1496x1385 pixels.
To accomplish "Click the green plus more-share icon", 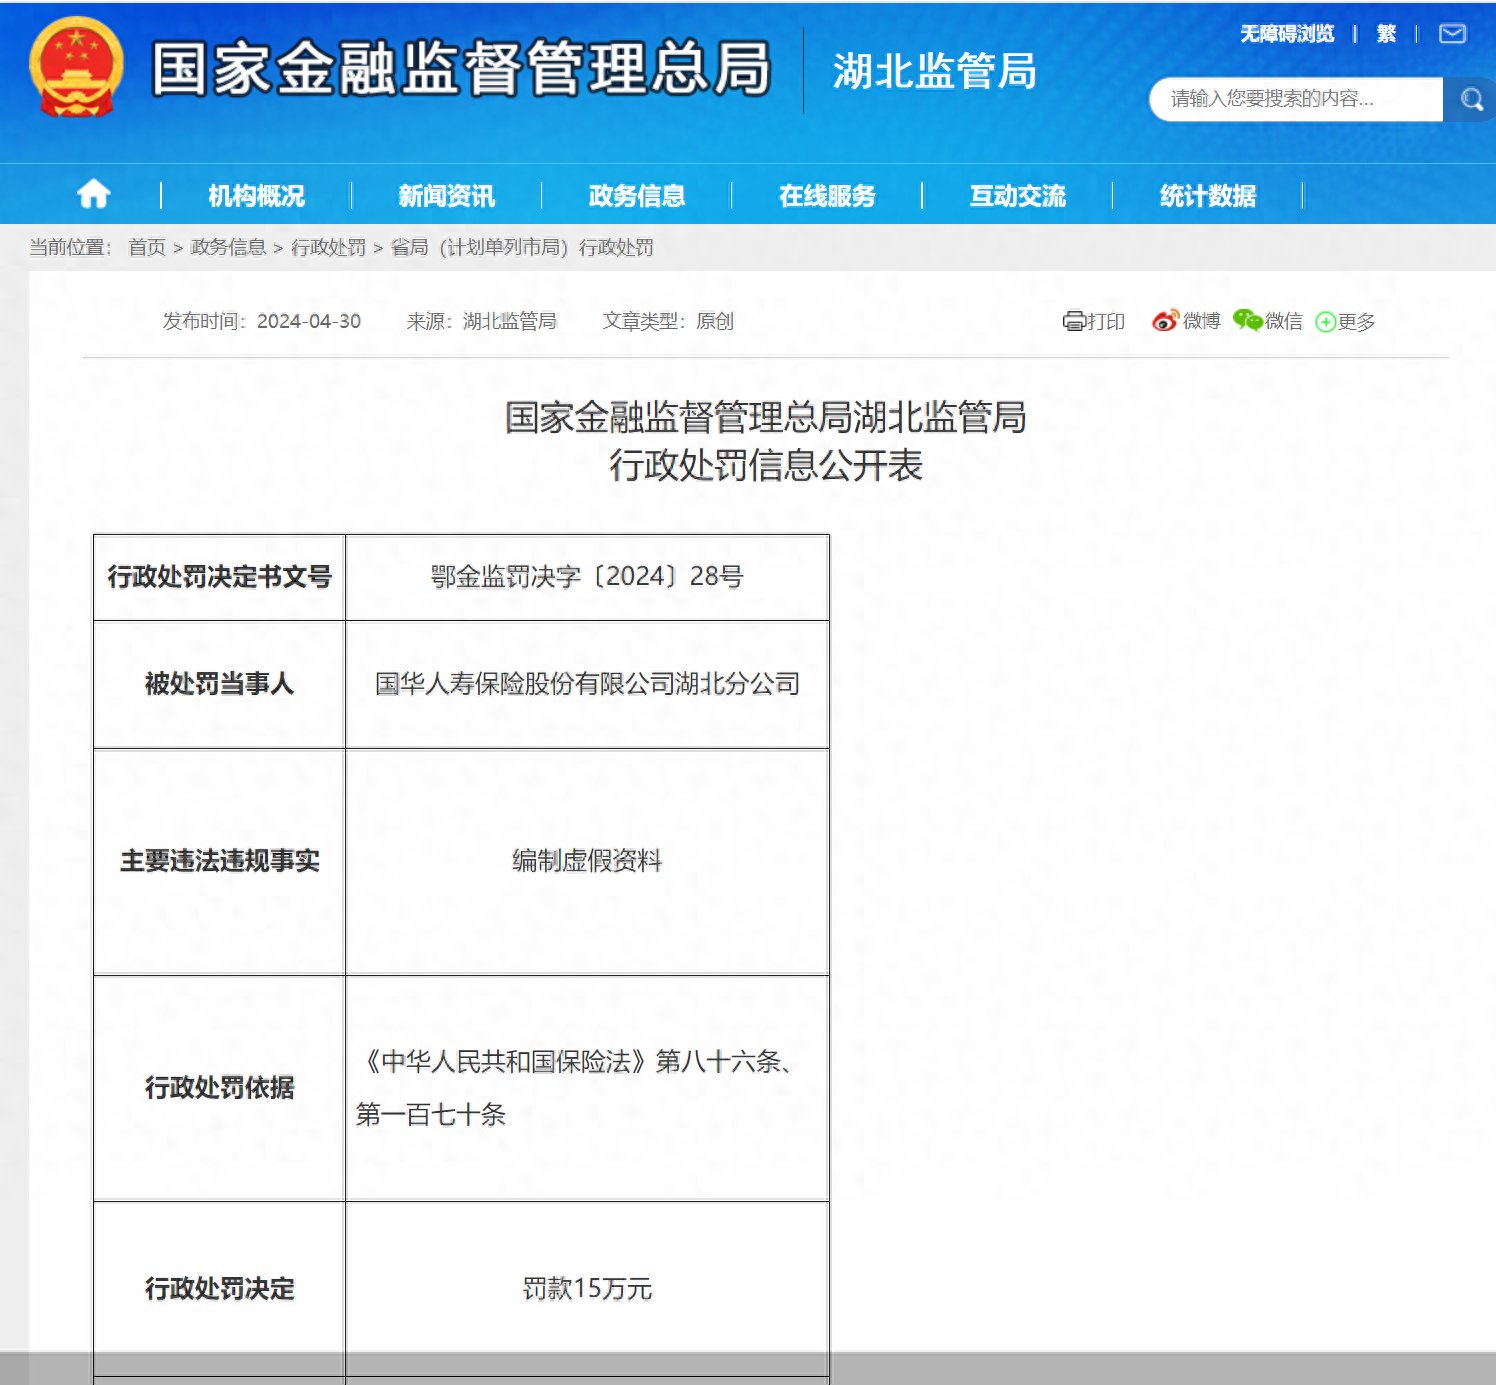I will 1325,322.
